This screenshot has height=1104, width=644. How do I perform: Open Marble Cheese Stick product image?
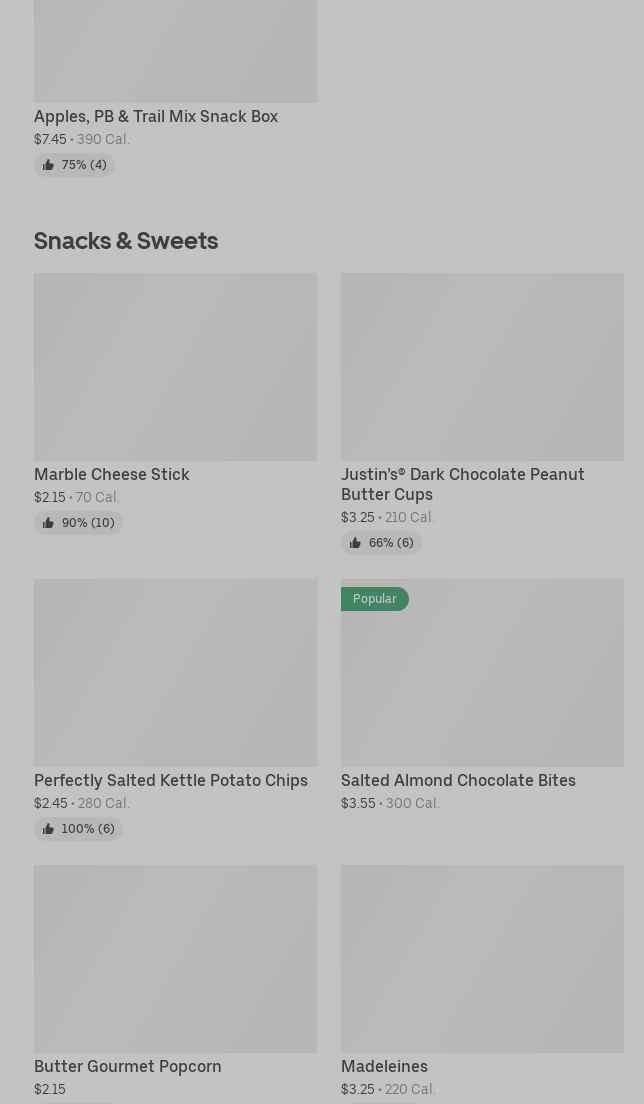175,367
